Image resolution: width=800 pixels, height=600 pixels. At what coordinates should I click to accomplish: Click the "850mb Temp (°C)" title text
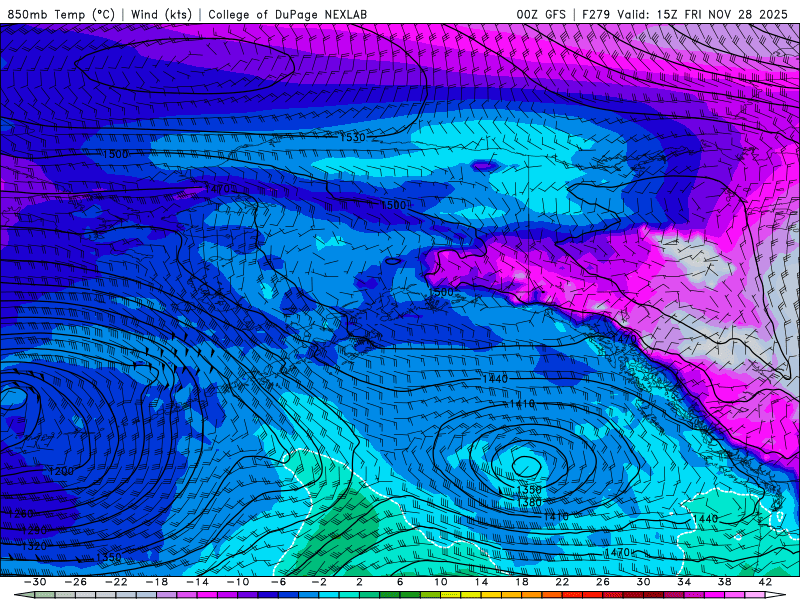coord(61,14)
